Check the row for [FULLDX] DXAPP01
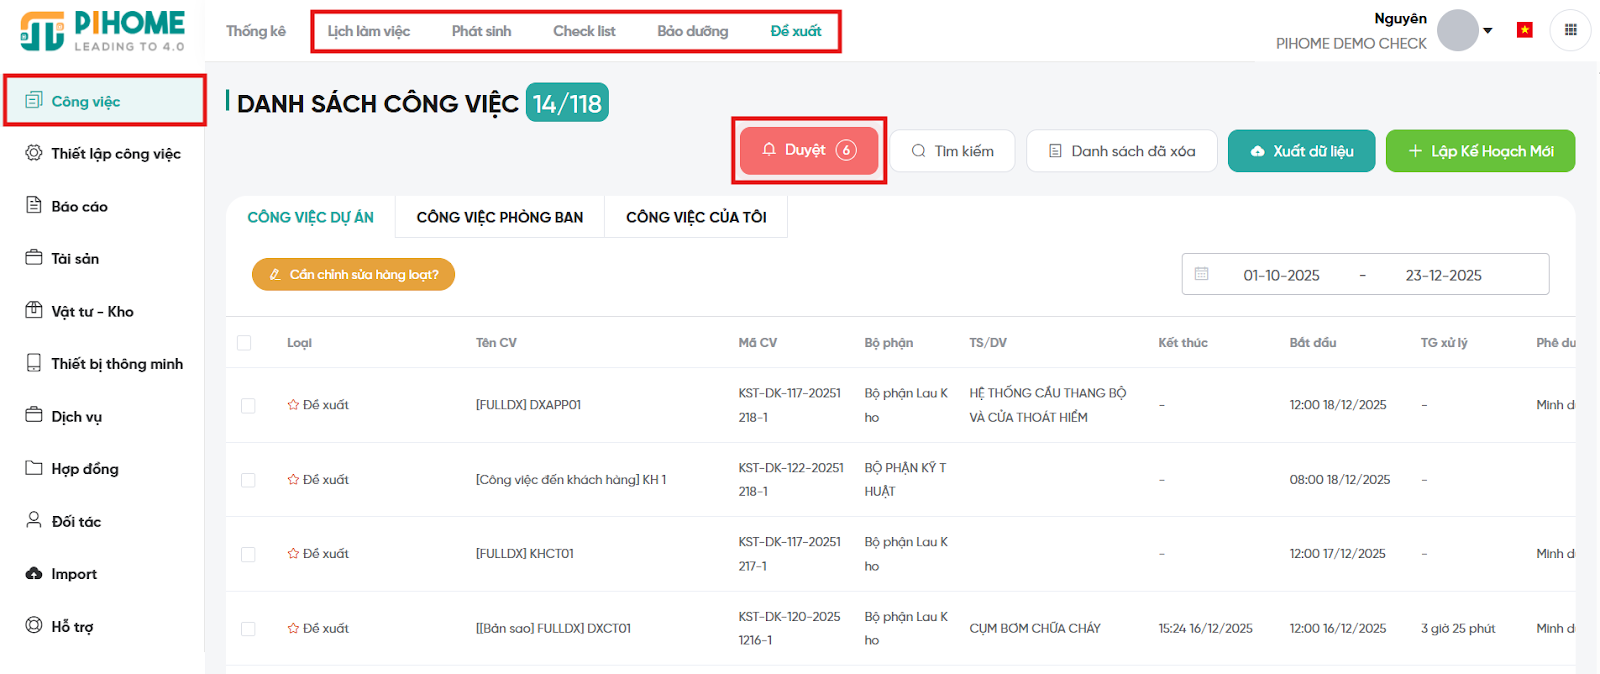The width and height of the screenshot is (1600, 674). [x=248, y=405]
